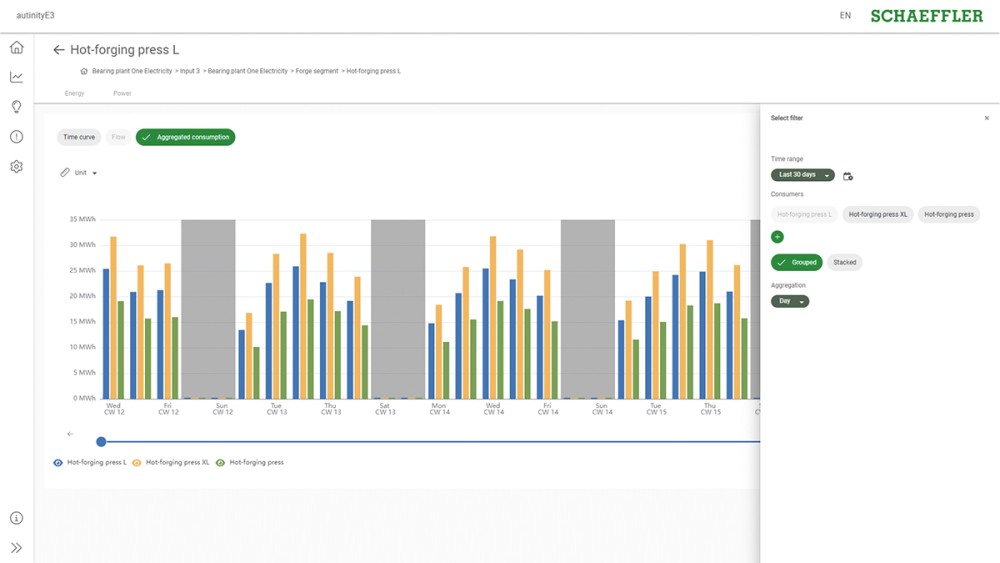Screen dimensions: 1000x563
Task: Open the Last 30 days dropdown
Action: click(802, 175)
